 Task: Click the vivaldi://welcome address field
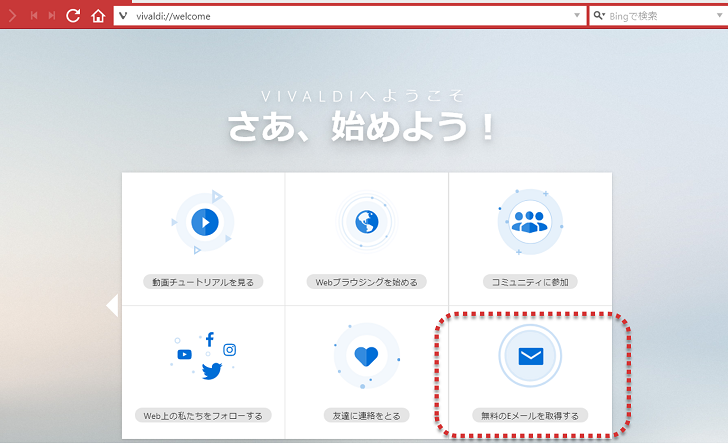click(x=351, y=16)
